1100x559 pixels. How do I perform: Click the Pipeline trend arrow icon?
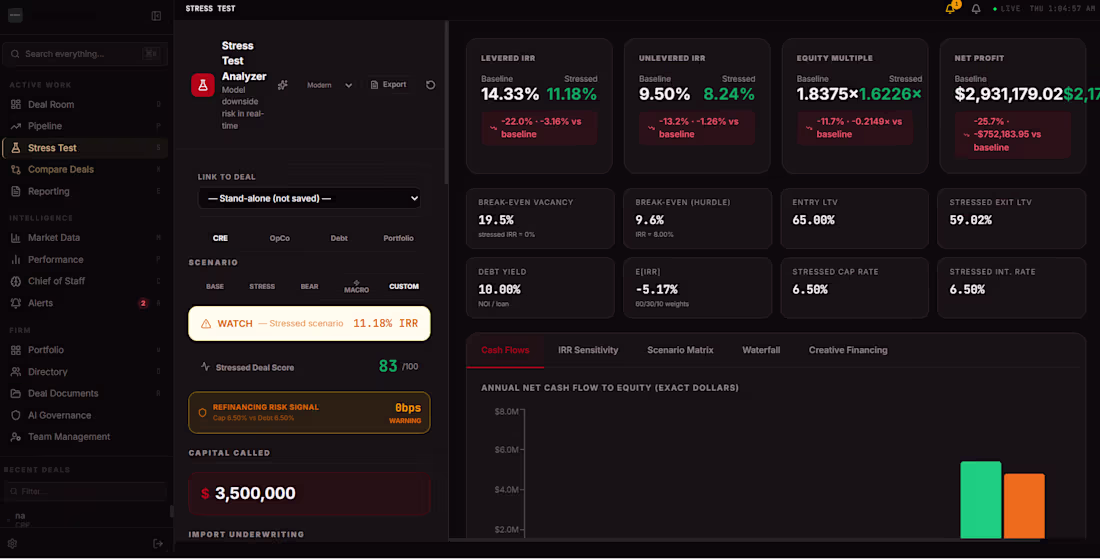(x=15, y=126)
